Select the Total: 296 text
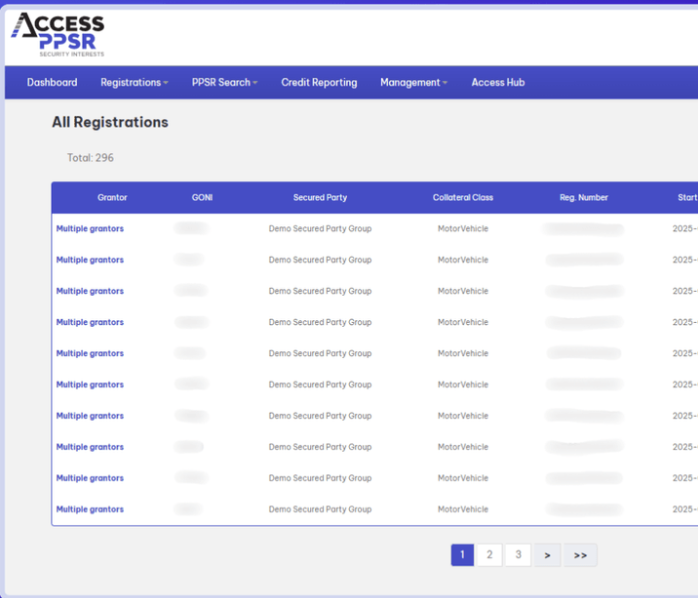The width and height of the screenshot is (698, 598). tap(90, 158)
